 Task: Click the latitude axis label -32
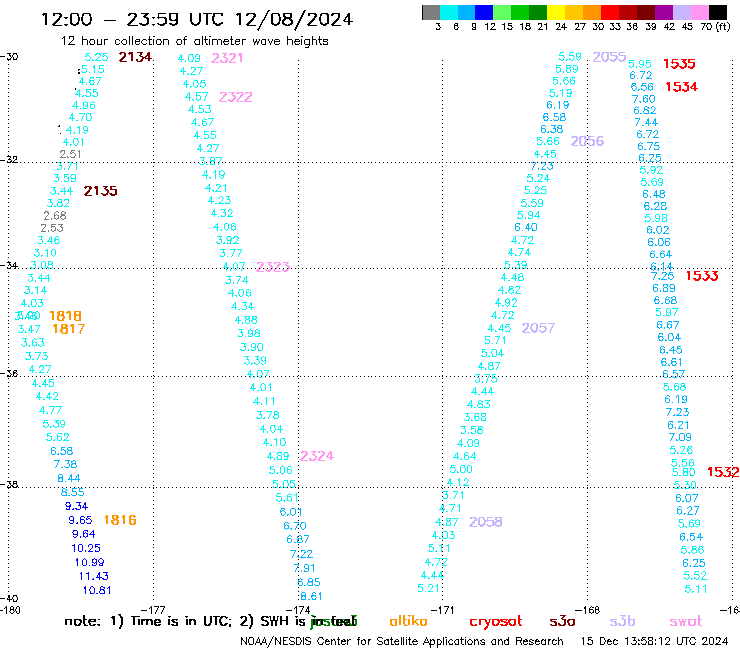click(9, 160)
